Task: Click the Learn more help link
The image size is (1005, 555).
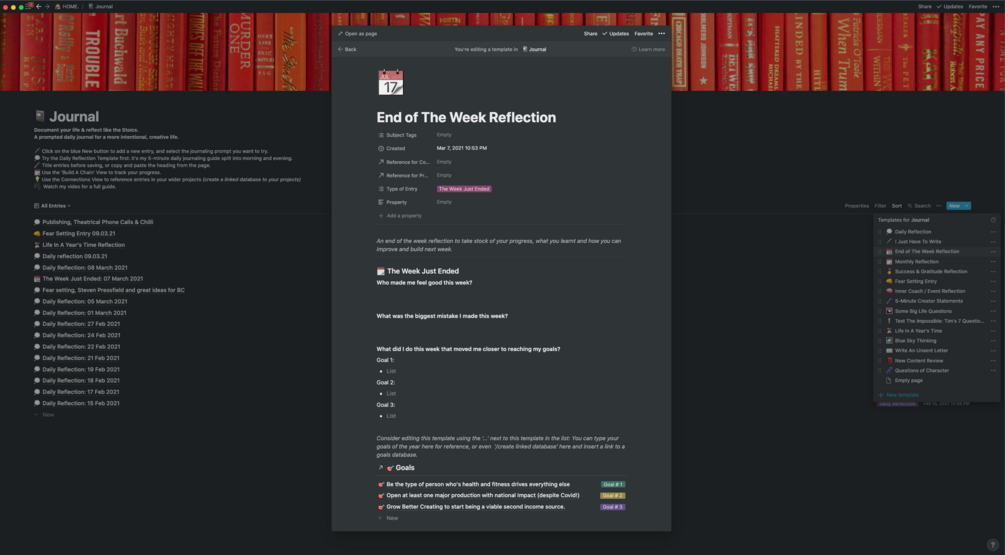Action: coord(648,49)
